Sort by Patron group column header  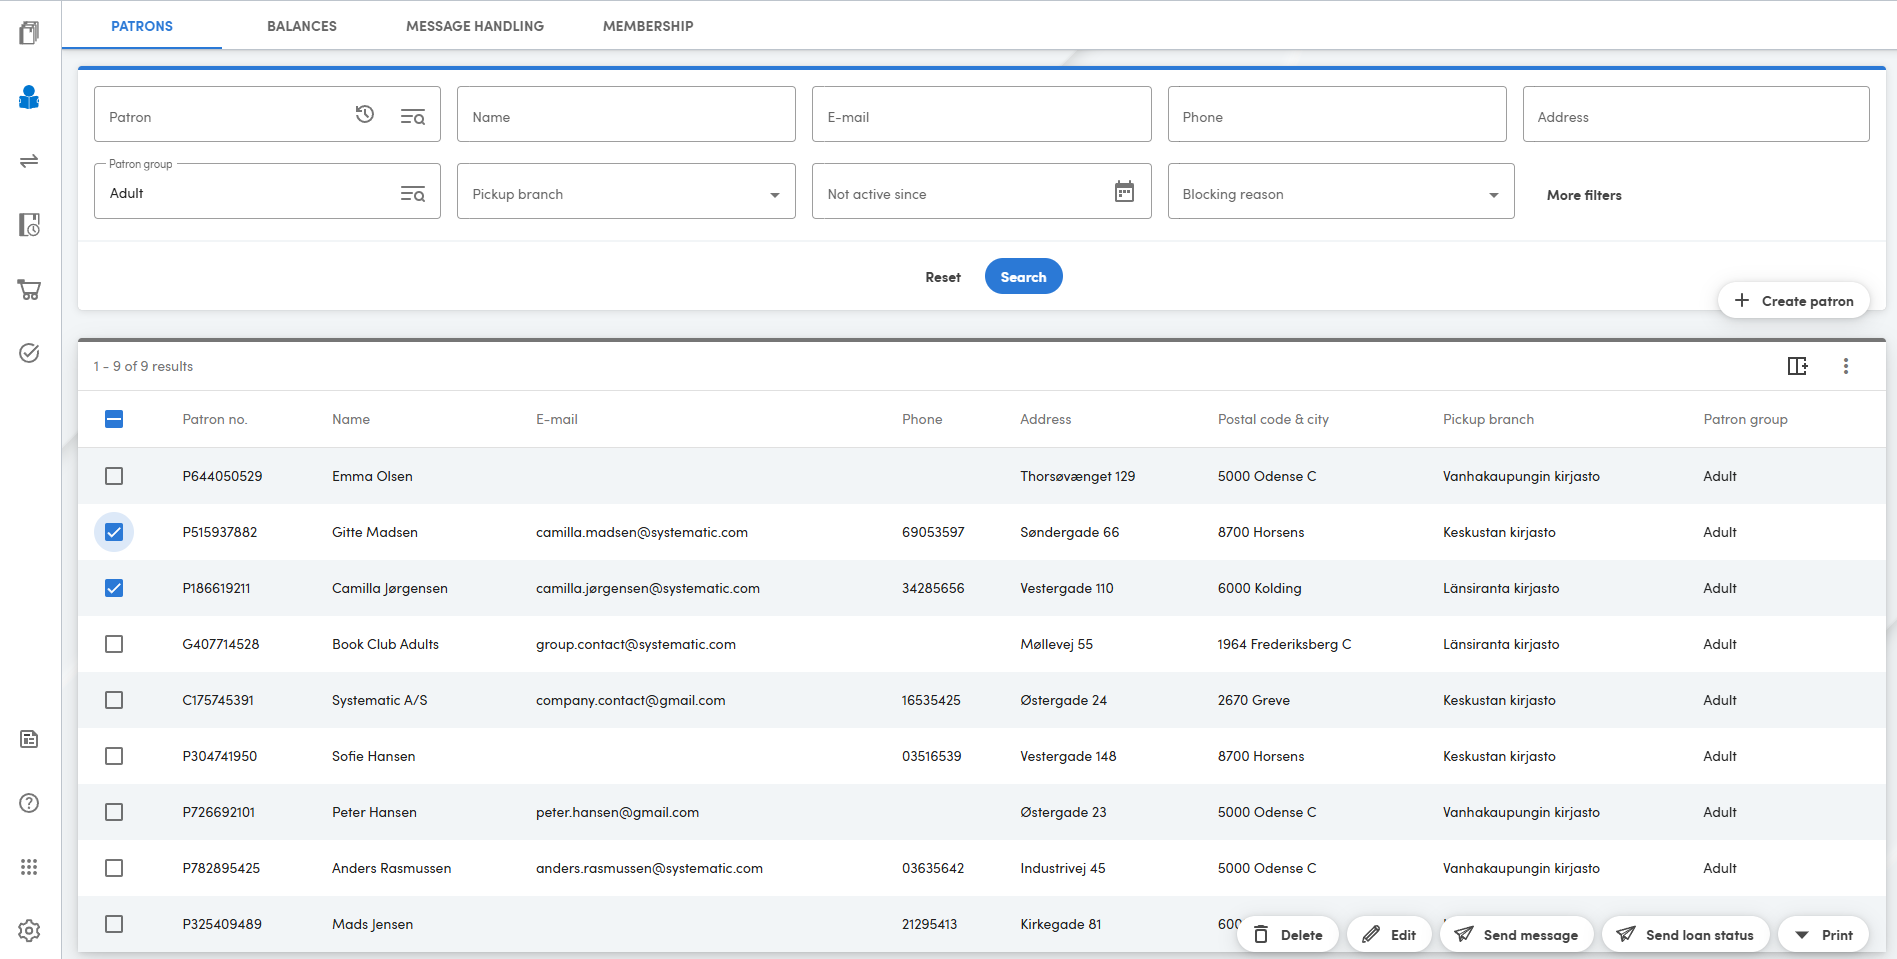1745,419
